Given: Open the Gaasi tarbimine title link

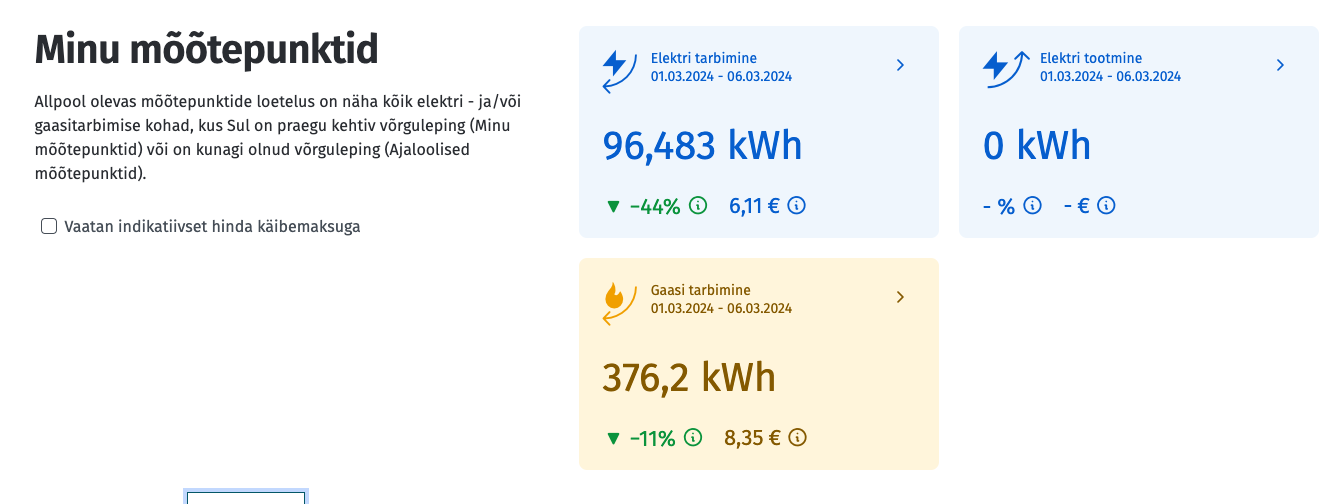Looking at the screenshot, I should pos(701,290).
